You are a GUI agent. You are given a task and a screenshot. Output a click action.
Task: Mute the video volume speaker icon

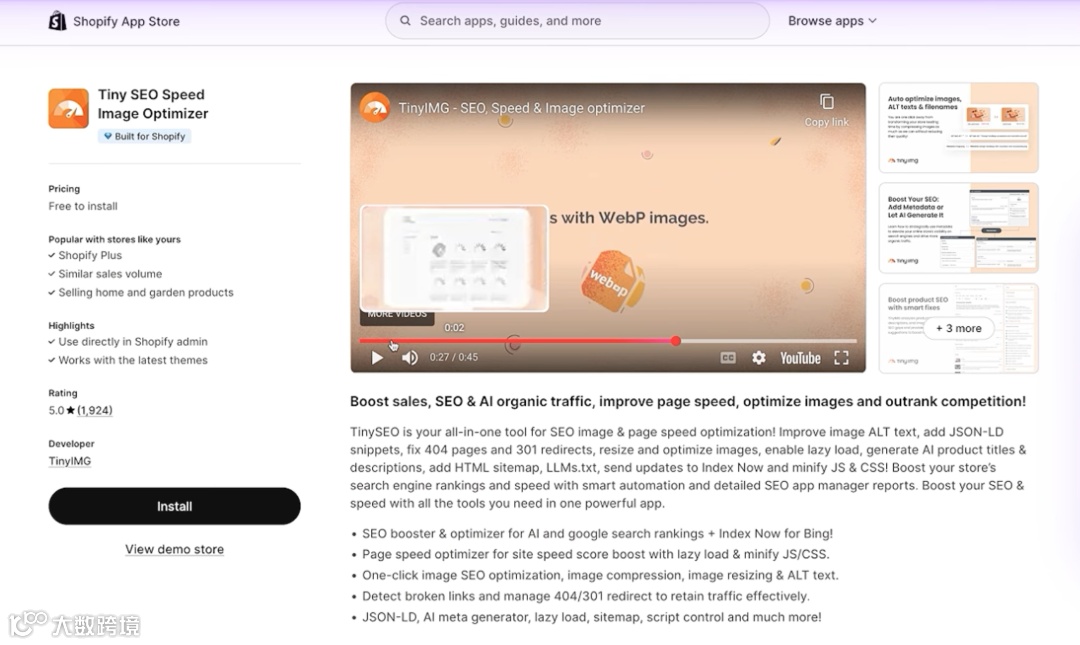(410, 358)
